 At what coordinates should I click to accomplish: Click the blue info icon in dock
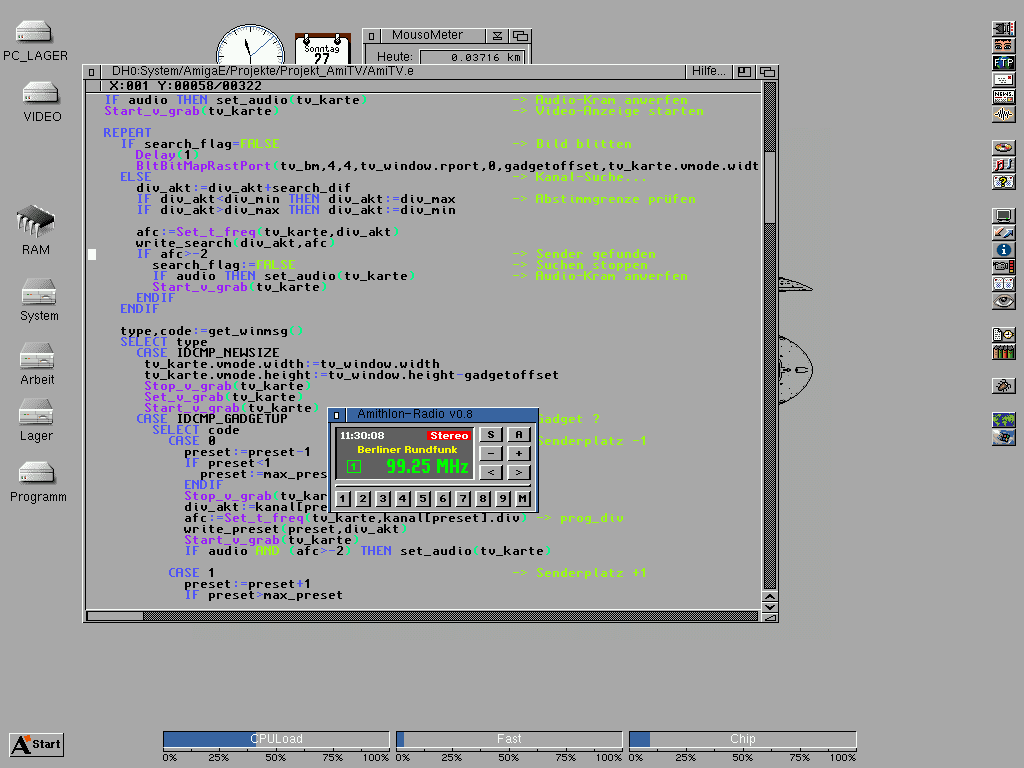point(1003,250)
